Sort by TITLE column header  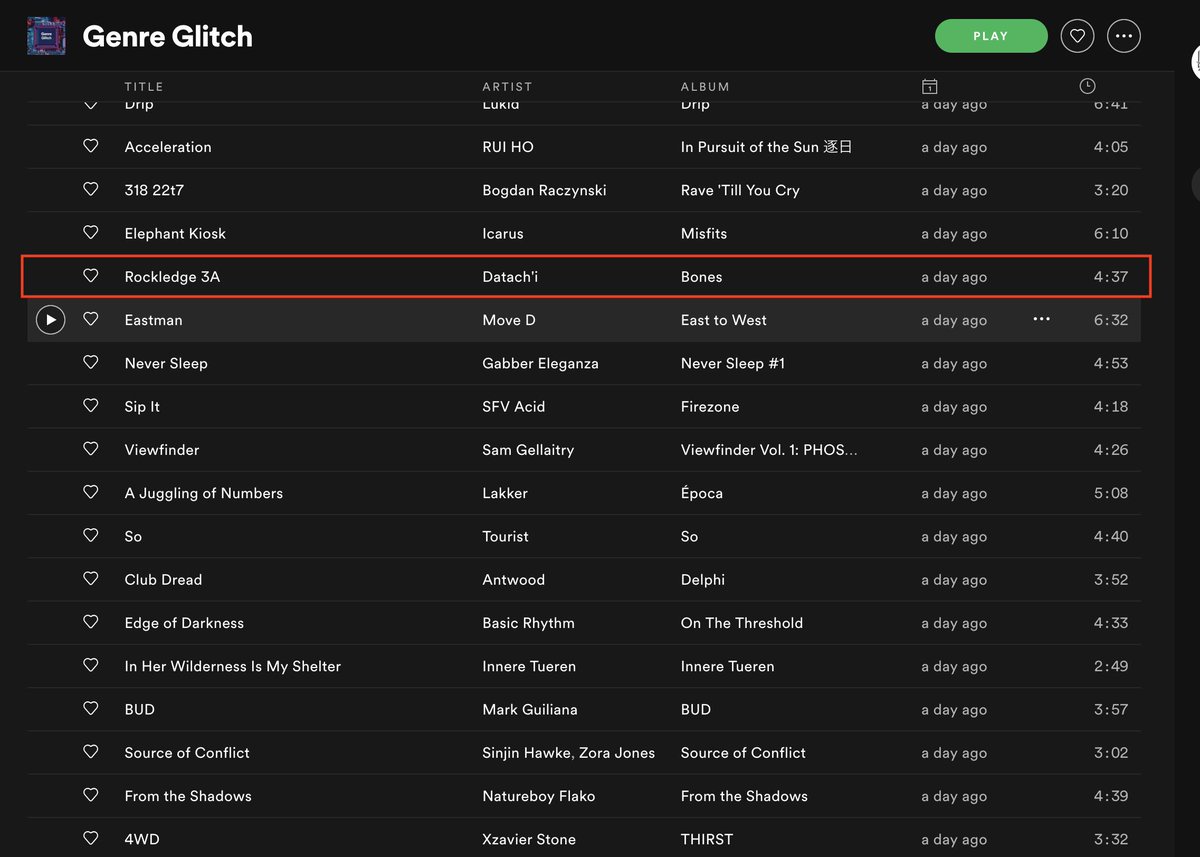pos(144,87)
